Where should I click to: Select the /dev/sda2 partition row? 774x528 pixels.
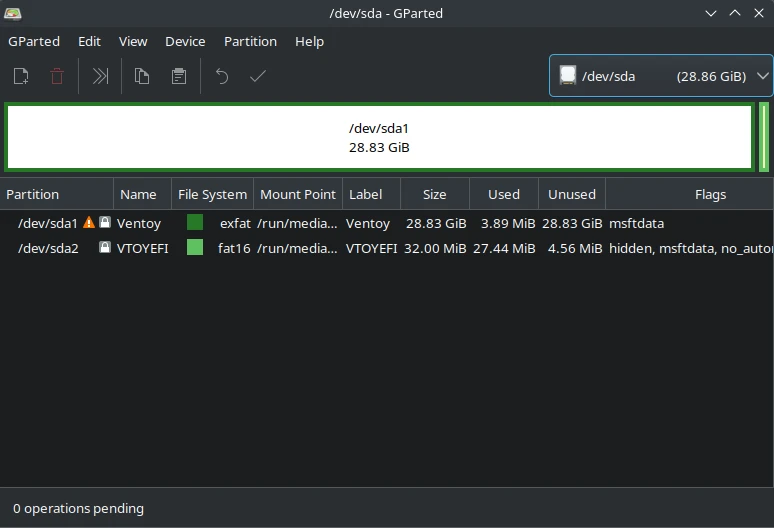[x=387, y=248]
